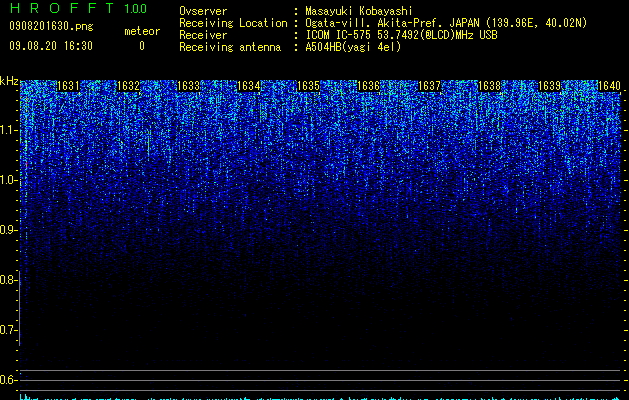
Task: Click the 1632 time marker
Action: [x=128, y=86]
